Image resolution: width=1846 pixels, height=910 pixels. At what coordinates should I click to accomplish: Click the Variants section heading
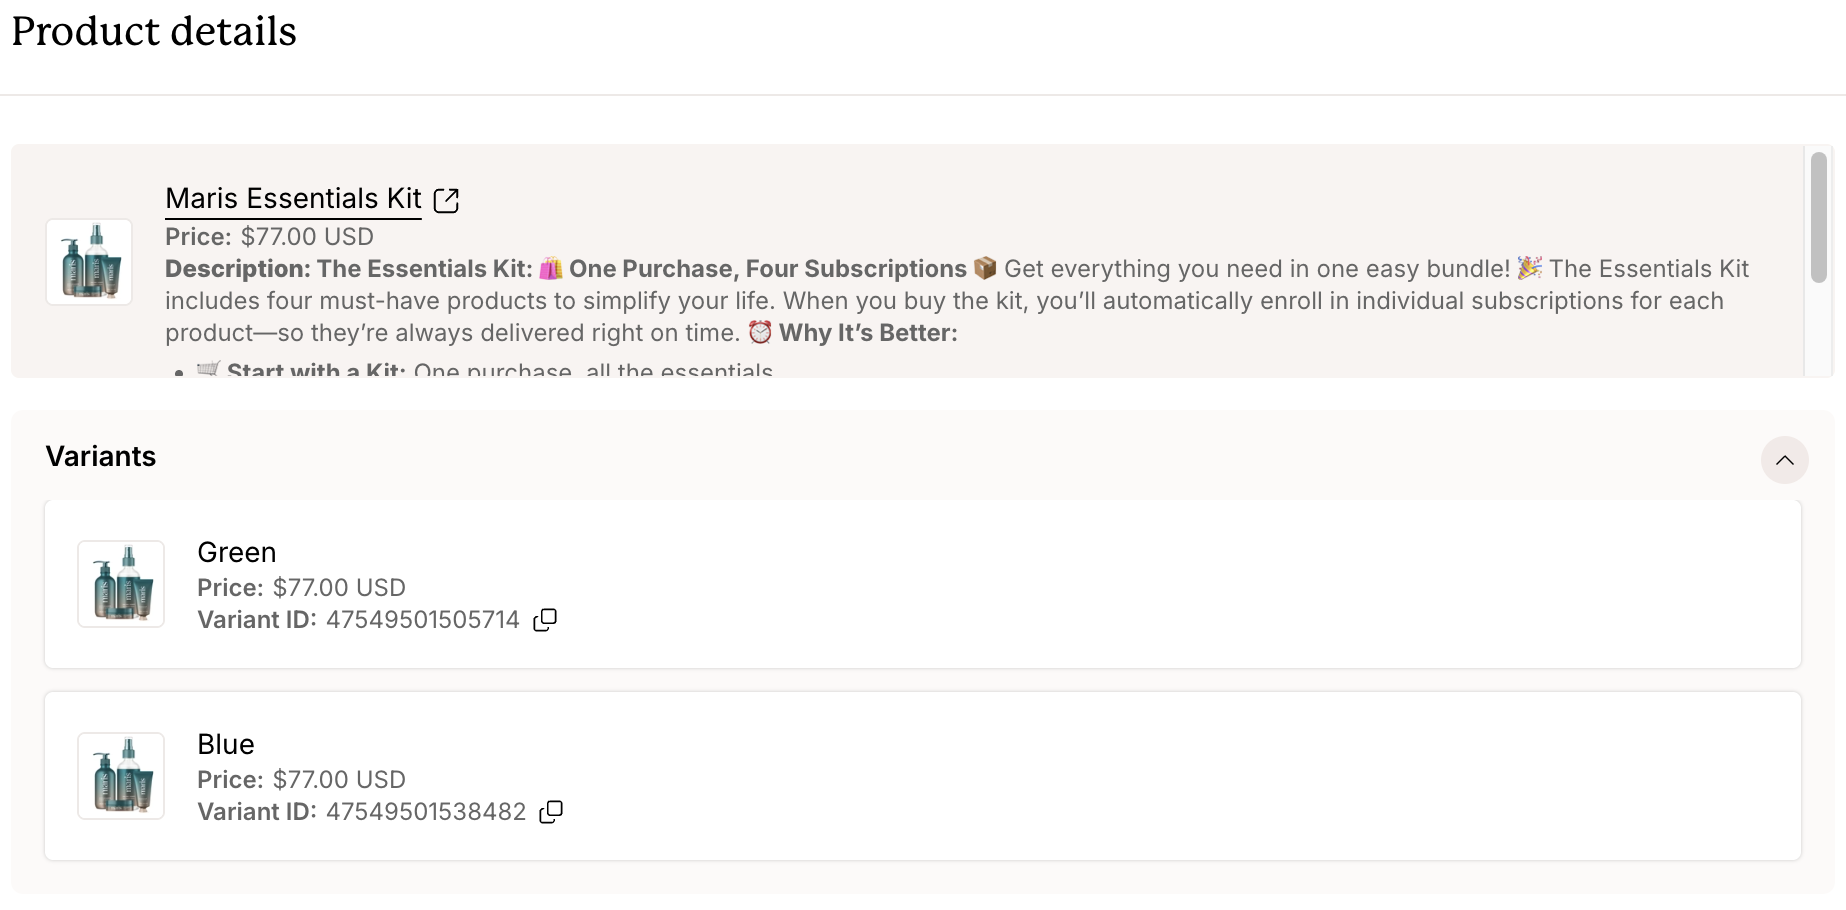coord(101,457)
